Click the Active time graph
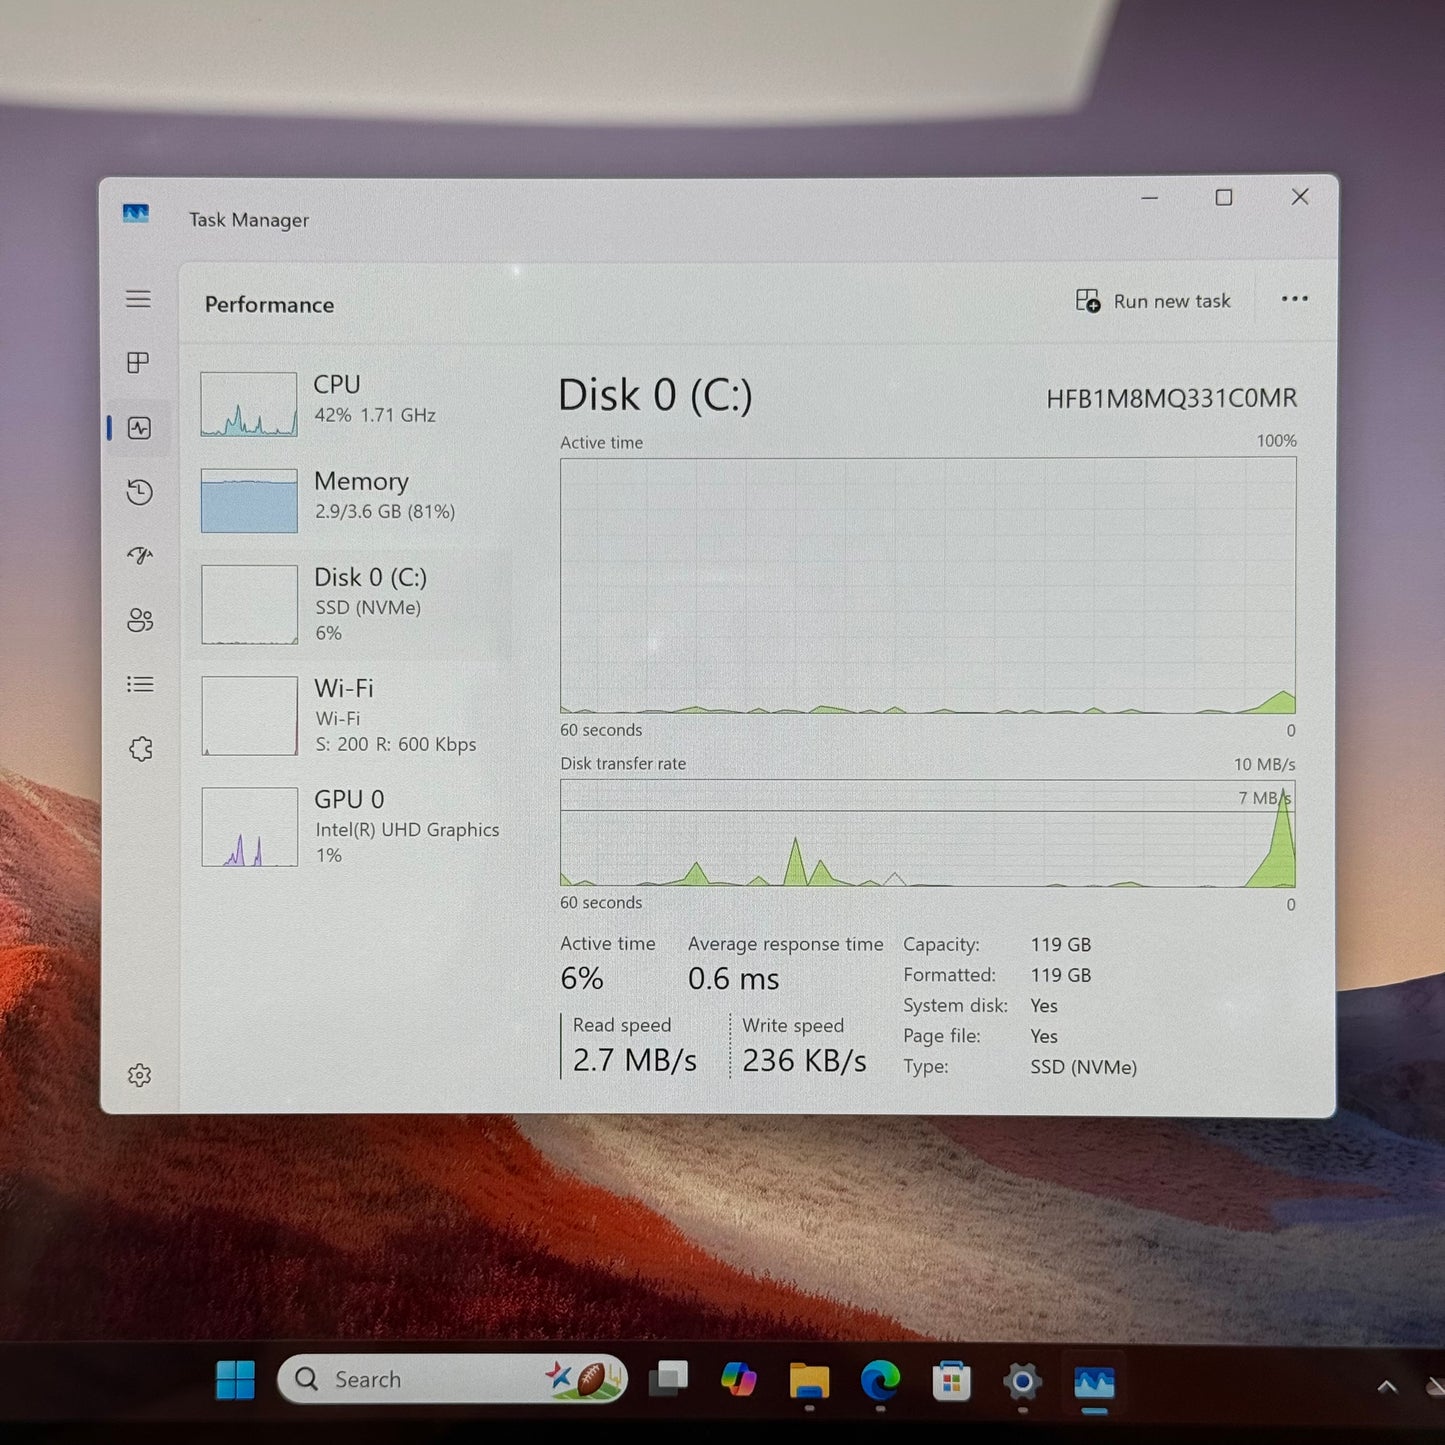Image resolution: width=1445 pixels, height=1445 pixels. pos(928,585)
